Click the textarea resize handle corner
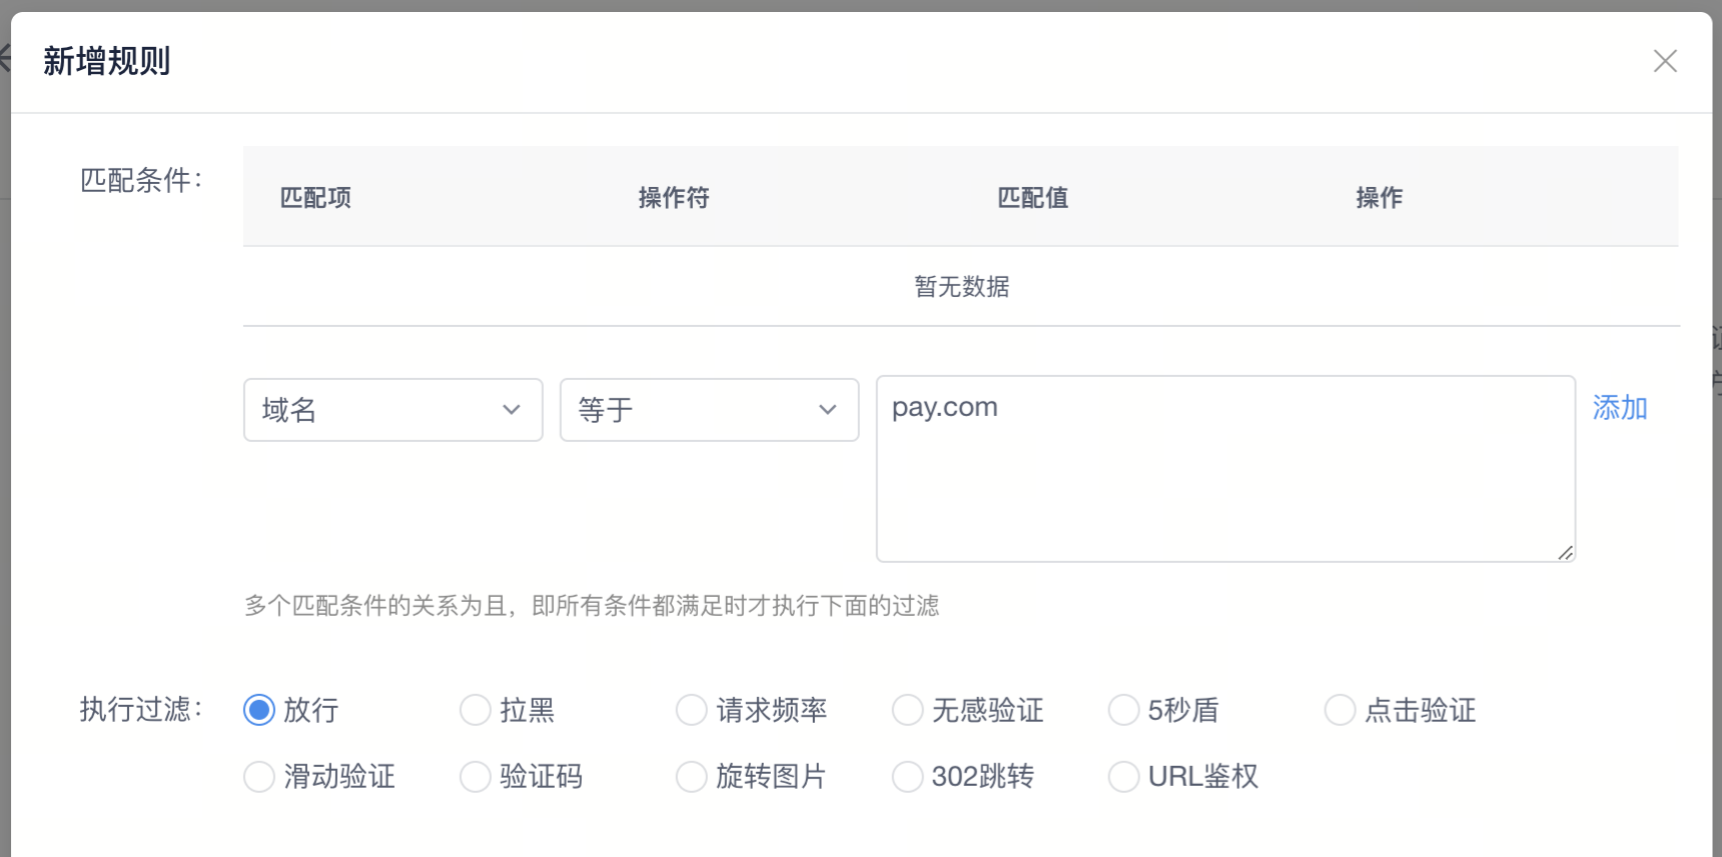The height and width of the screenshot is (857, 1722). pos(1565,552)
